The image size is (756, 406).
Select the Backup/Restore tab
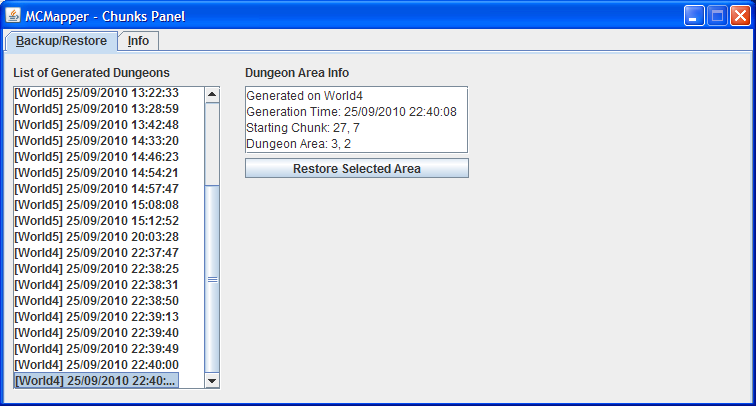61,41
